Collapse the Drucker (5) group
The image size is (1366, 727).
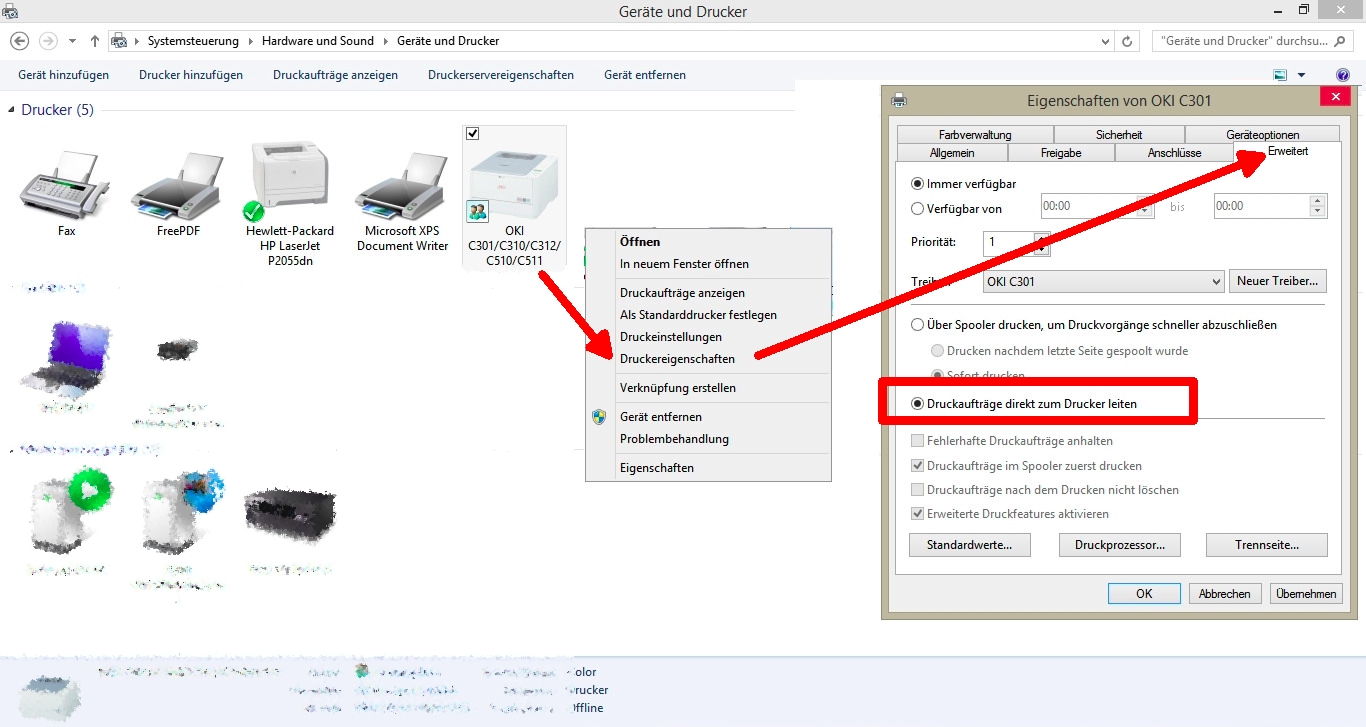coord(11,110)
